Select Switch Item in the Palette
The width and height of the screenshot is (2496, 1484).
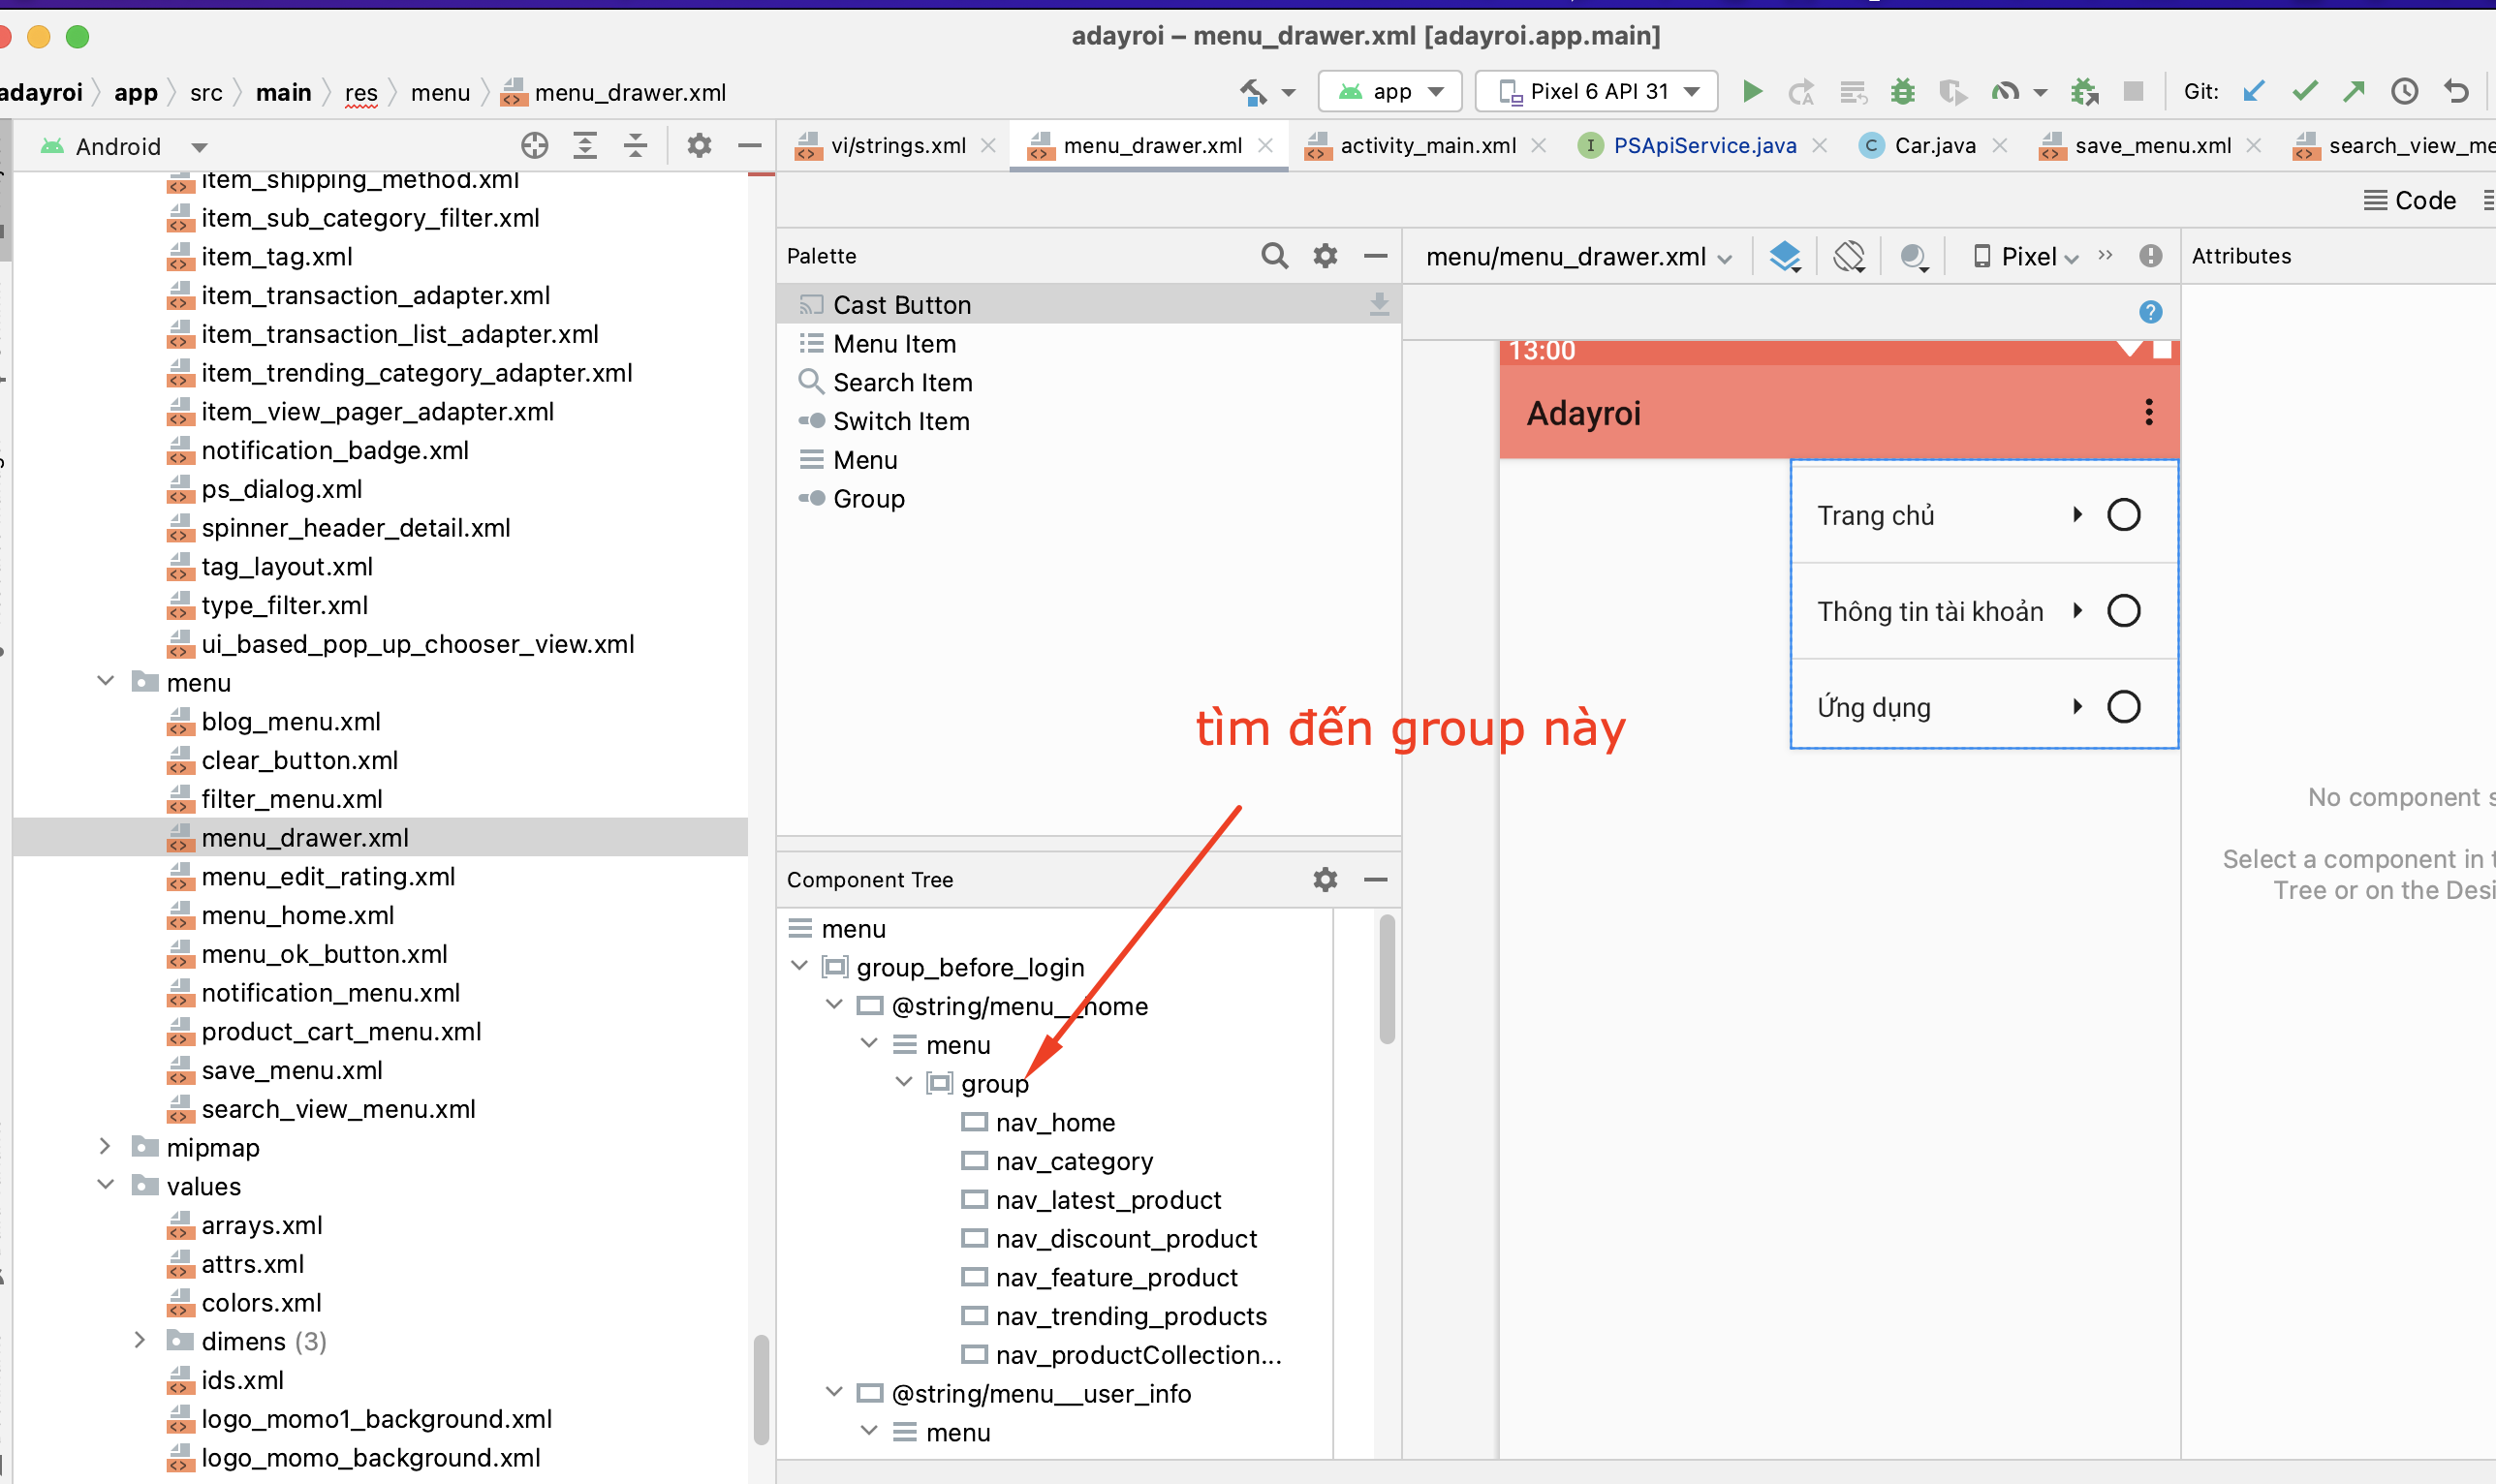pos(1087,421)
